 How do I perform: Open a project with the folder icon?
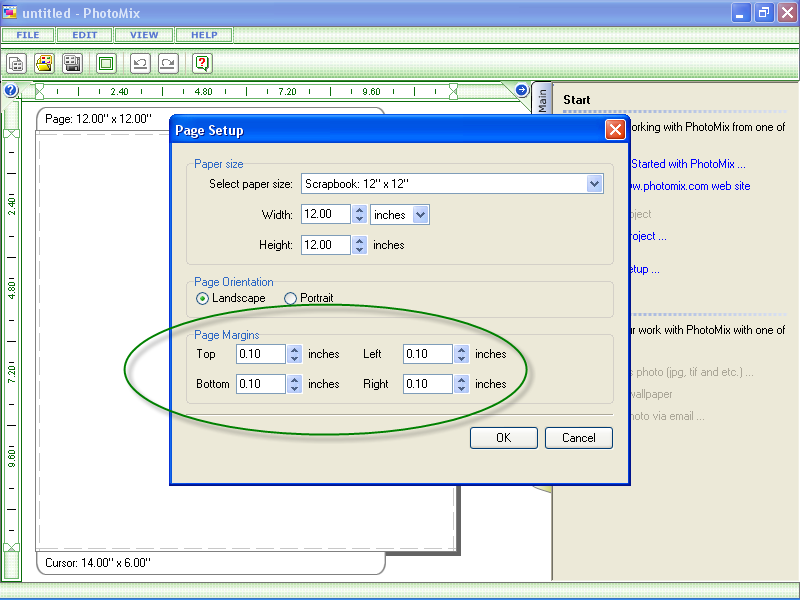coord(44,64)
